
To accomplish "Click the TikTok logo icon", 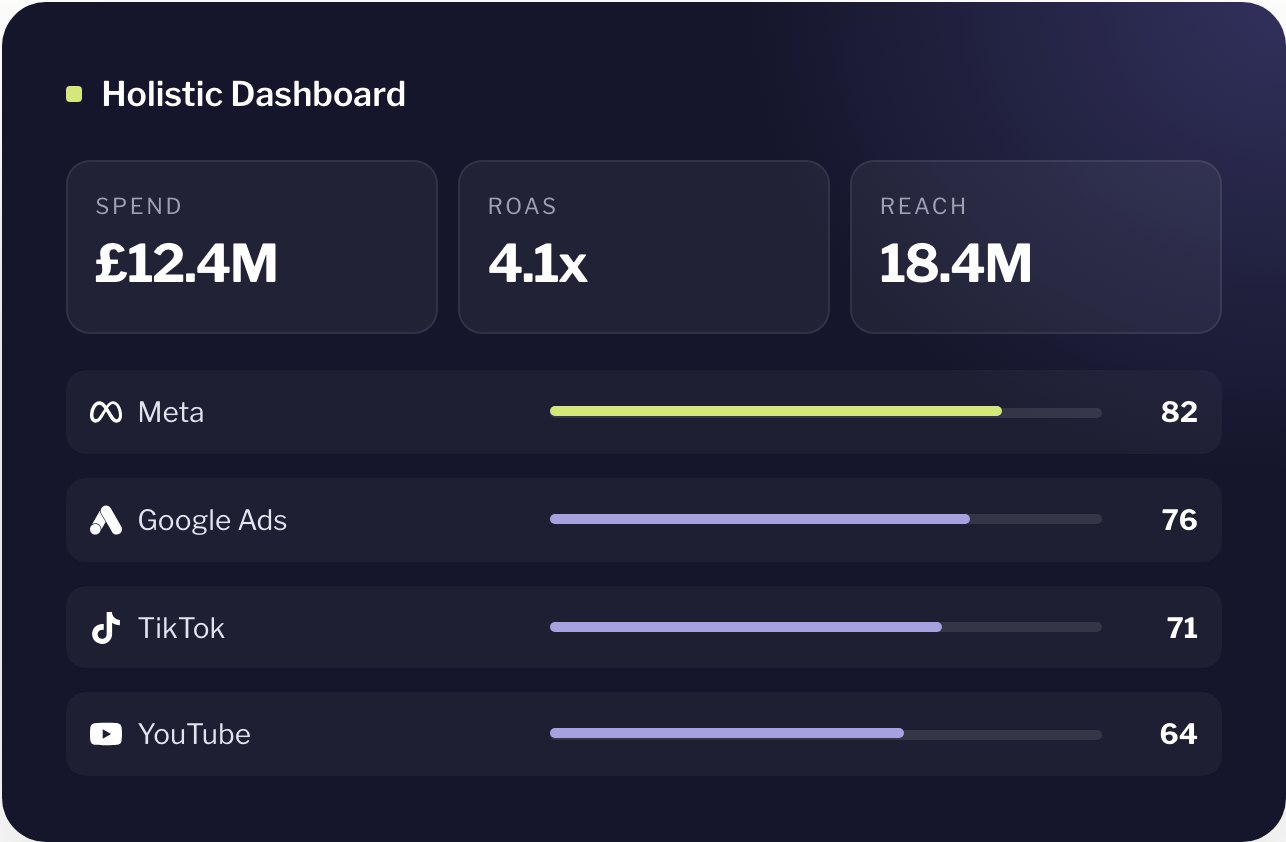I will (106, 628).
